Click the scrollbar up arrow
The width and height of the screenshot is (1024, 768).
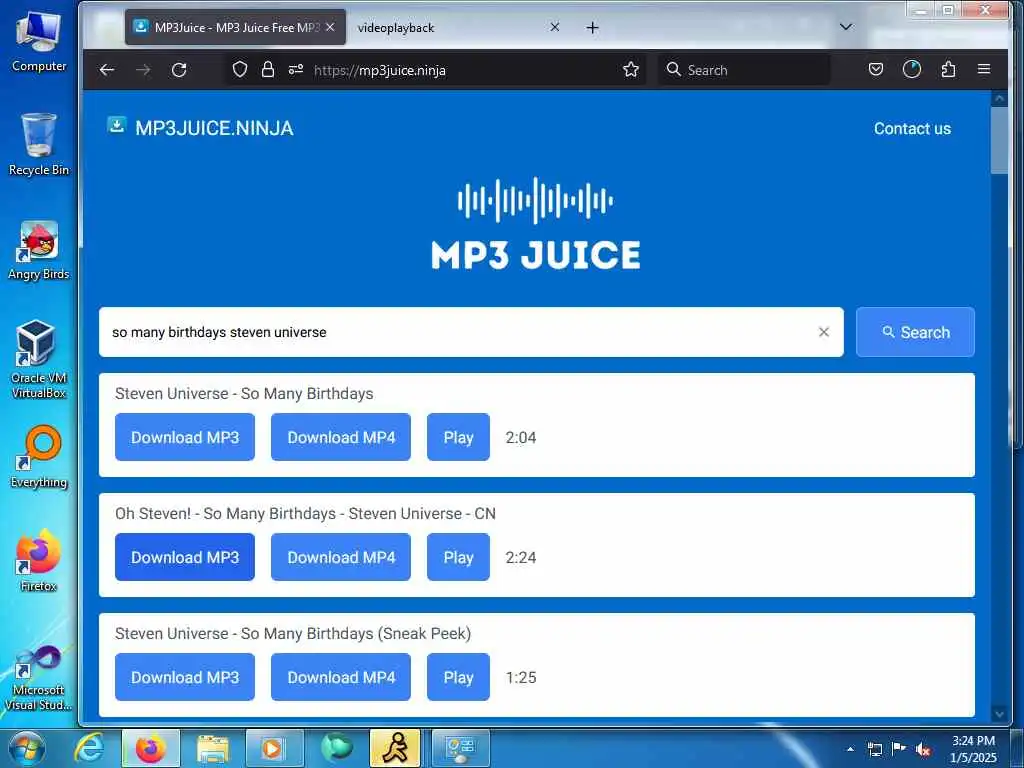click(999, 99)
